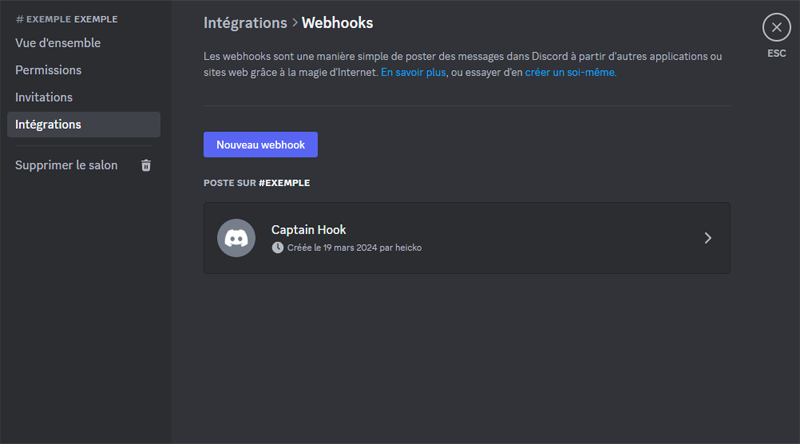The height and width of the screenshot is (444, 800).
Task: Click the clock icon by the creation date
Action: click(x=277, y=247)
